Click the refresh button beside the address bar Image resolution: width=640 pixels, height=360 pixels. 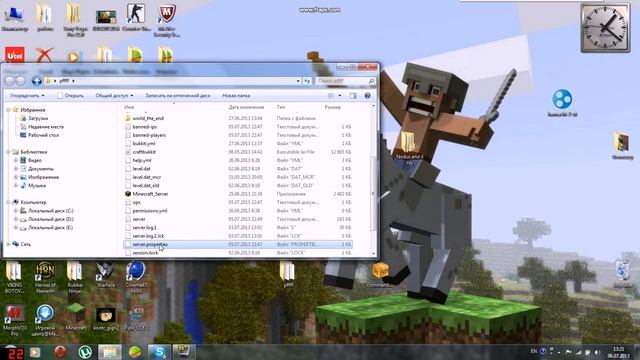307,81
